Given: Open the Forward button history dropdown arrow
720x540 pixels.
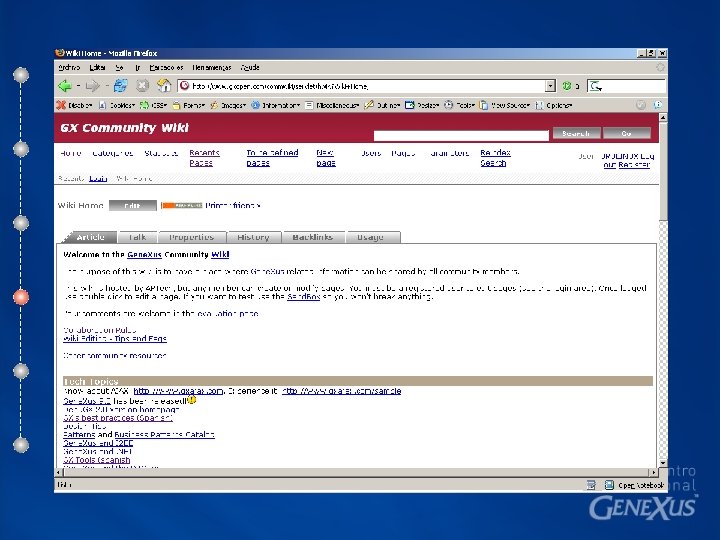Looking at the screenshot, I should pos(107,86).
